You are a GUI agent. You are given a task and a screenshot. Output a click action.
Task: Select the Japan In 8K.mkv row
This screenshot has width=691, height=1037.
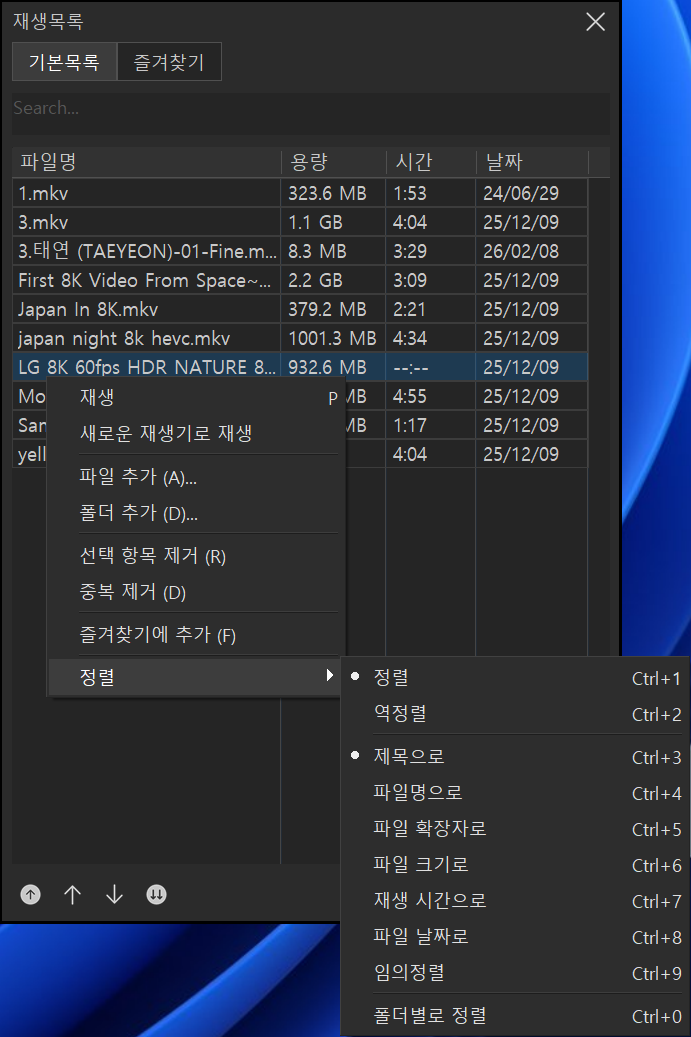[146, 309]
